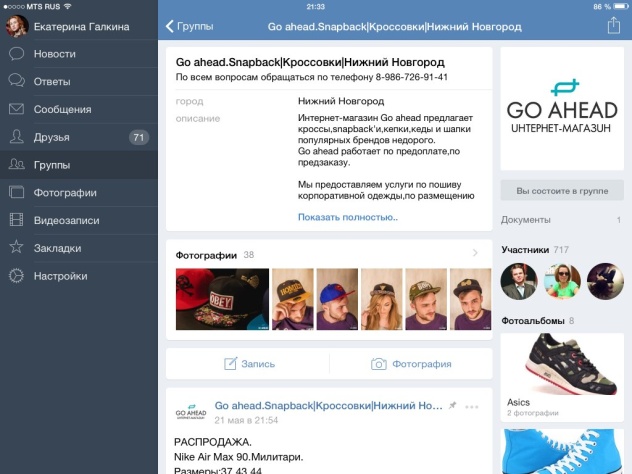632x474 pixels.
Task: Tap the battery indicator in status bar
Action: [x=621, y=6]
